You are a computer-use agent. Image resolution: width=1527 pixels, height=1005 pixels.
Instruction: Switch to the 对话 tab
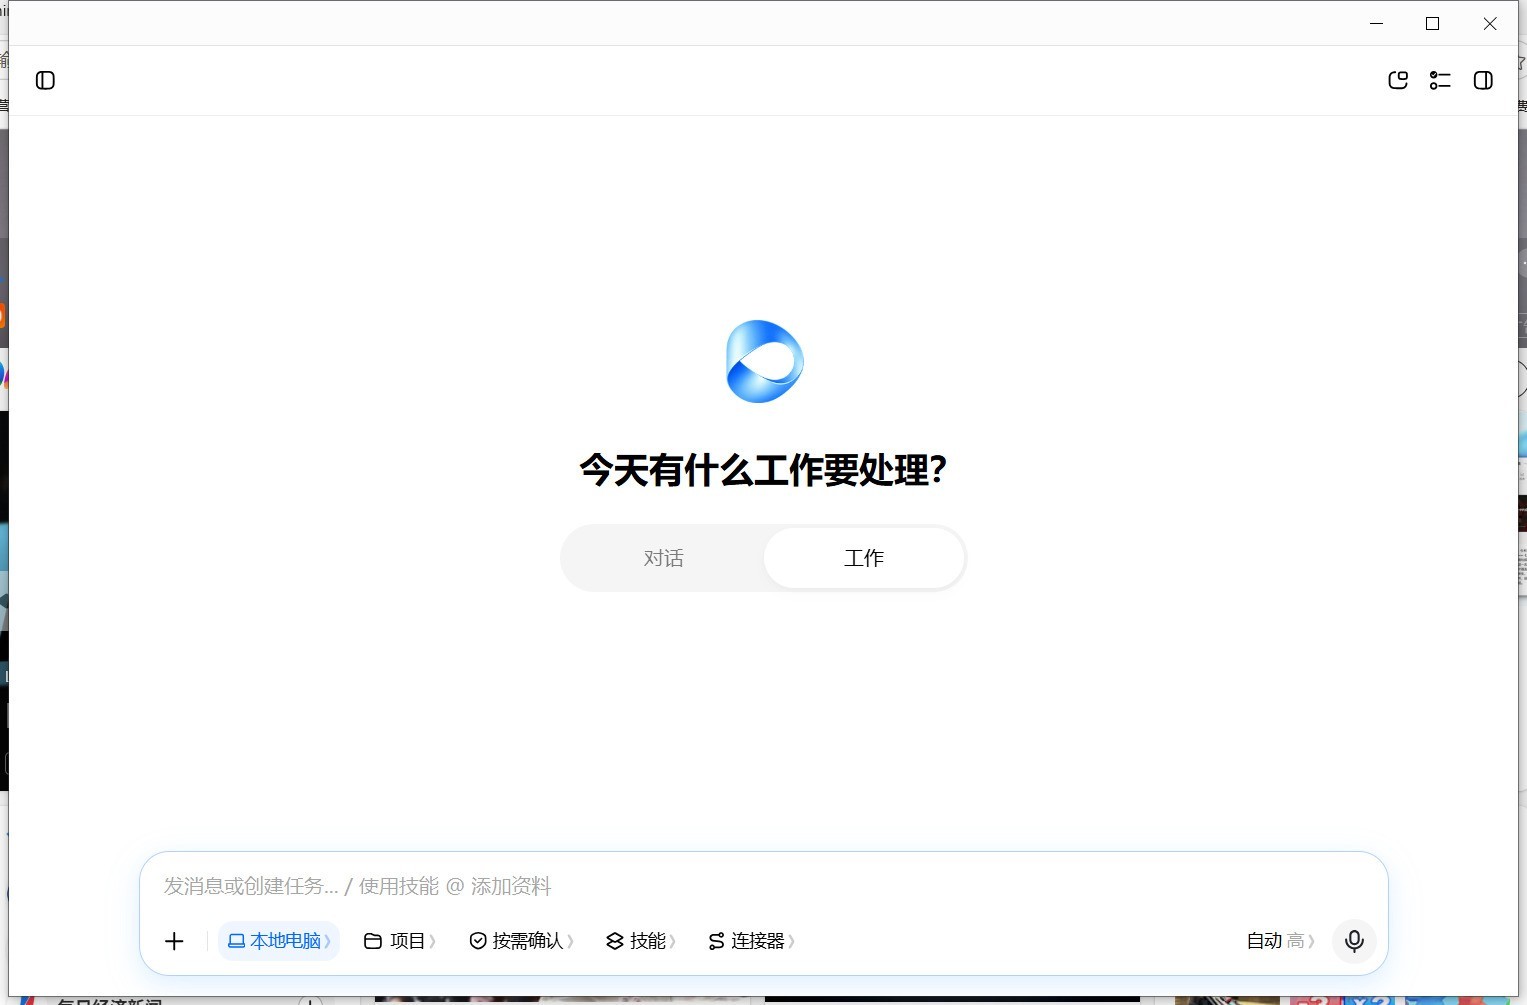[663, 558]
